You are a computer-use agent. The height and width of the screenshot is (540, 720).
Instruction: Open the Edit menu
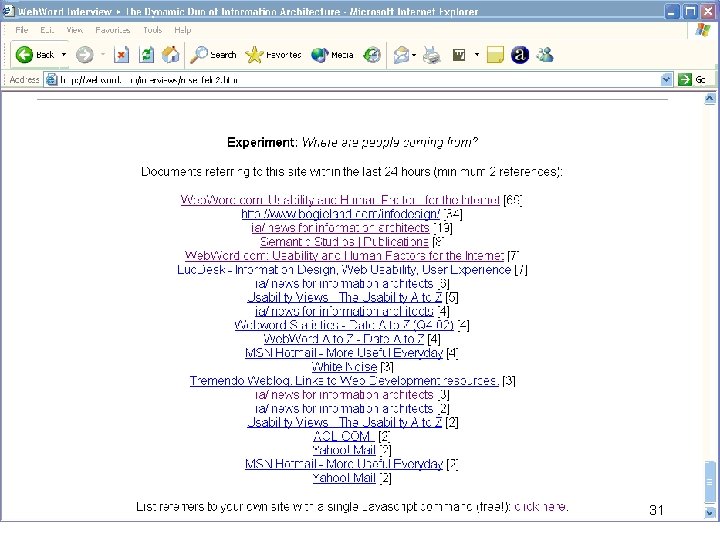click(47, 30)
